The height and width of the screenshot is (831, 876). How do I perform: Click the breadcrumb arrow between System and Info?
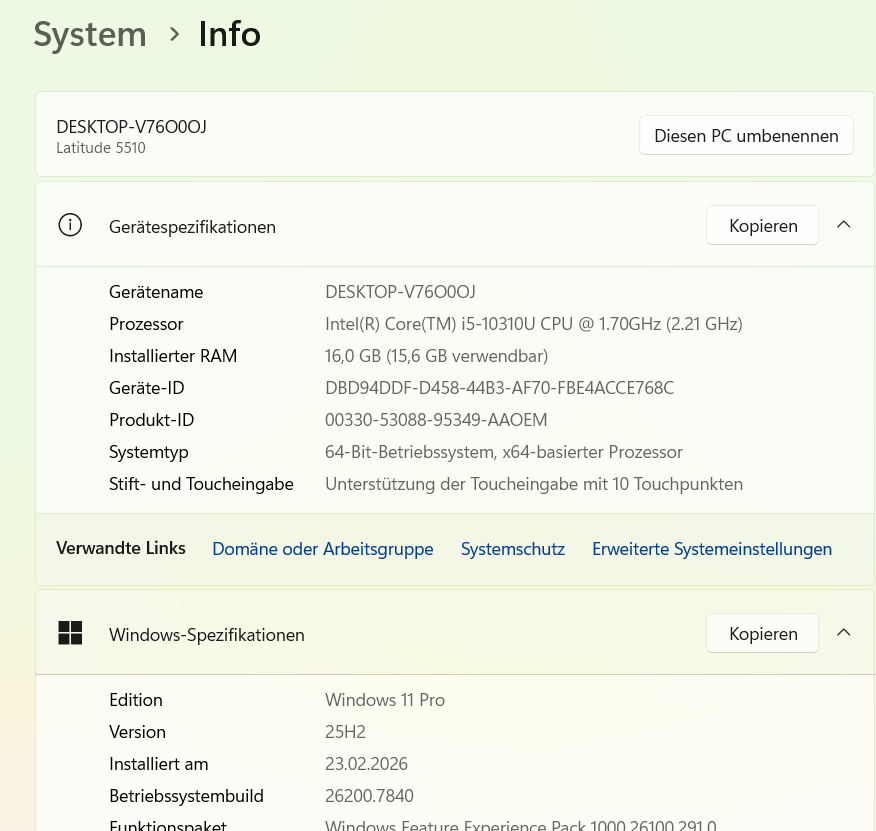click(x=174, y=35)
